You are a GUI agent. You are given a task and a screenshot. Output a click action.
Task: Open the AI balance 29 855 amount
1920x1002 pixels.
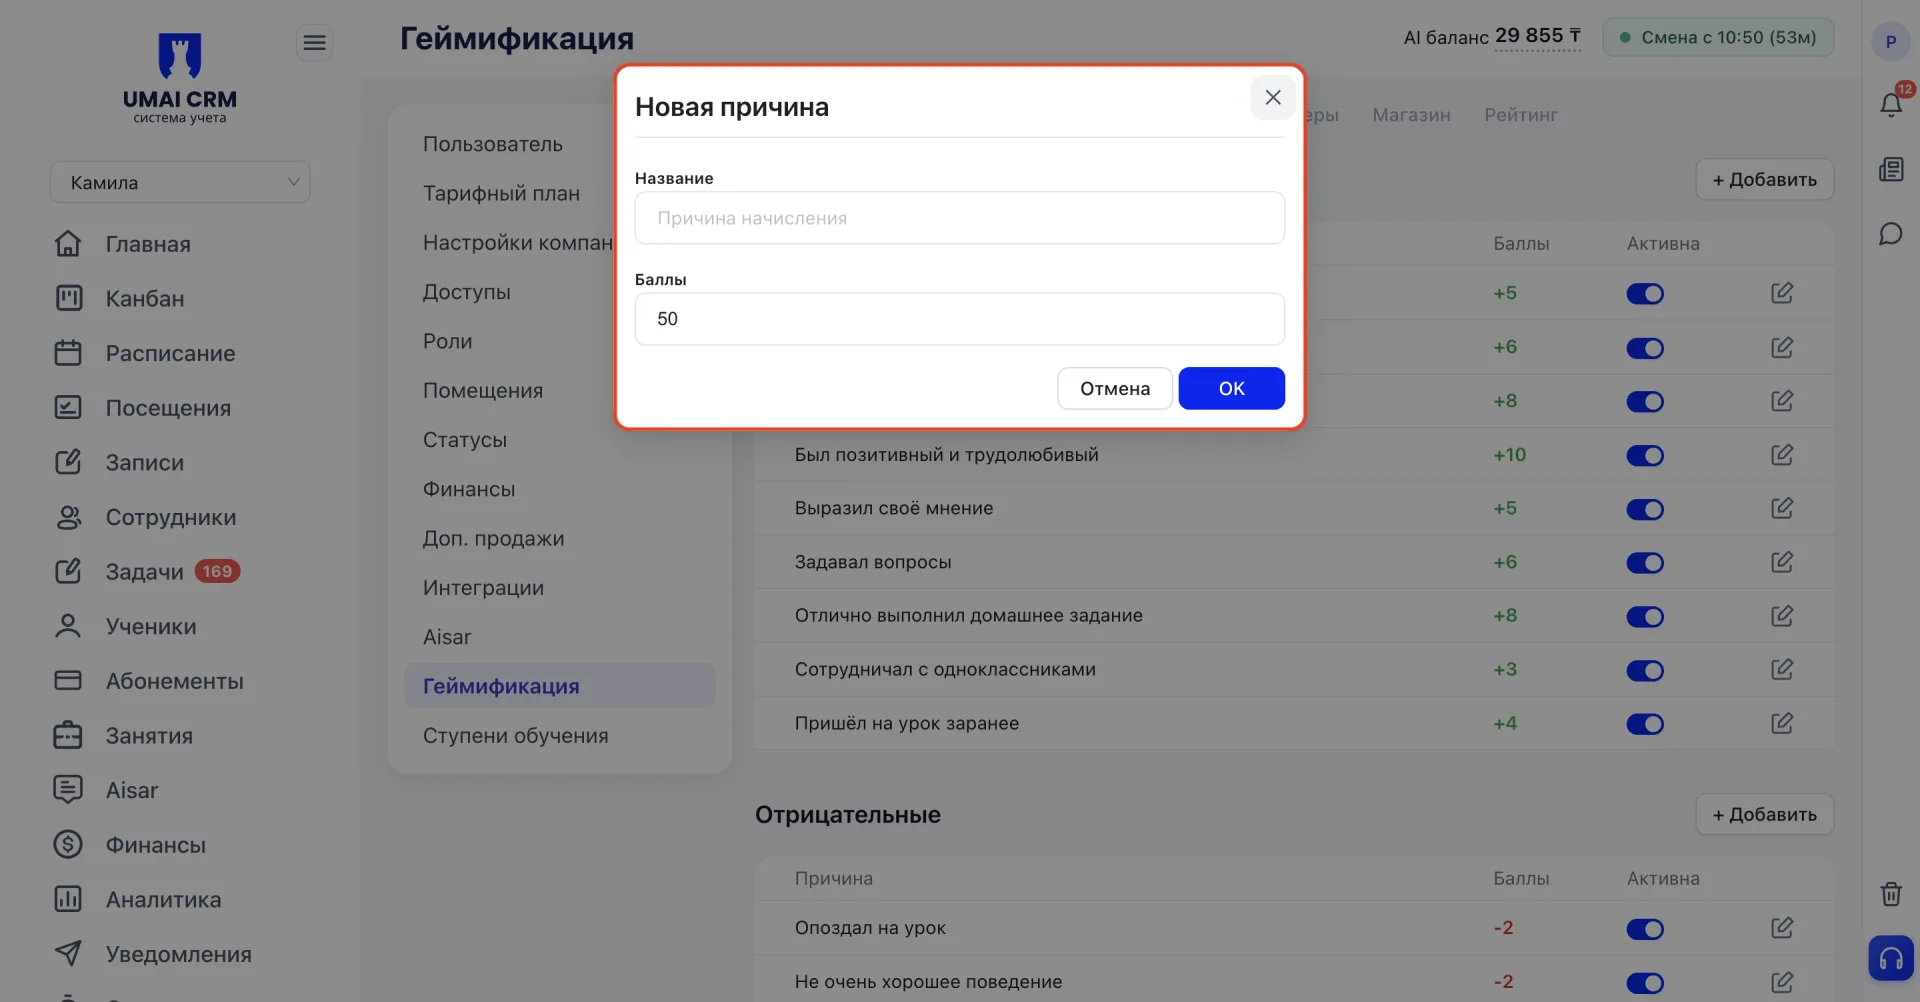(x=1537, y=36)
